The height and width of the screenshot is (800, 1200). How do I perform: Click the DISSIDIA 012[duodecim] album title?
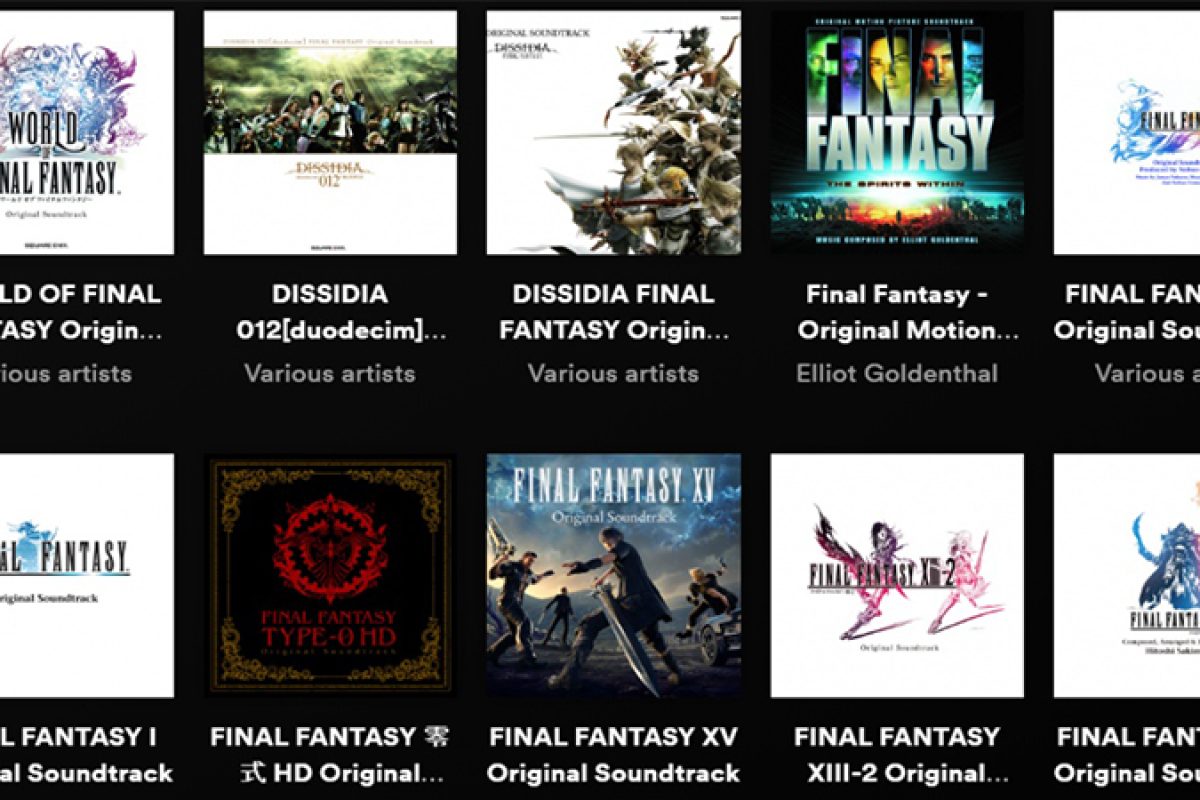coord(330,312)
